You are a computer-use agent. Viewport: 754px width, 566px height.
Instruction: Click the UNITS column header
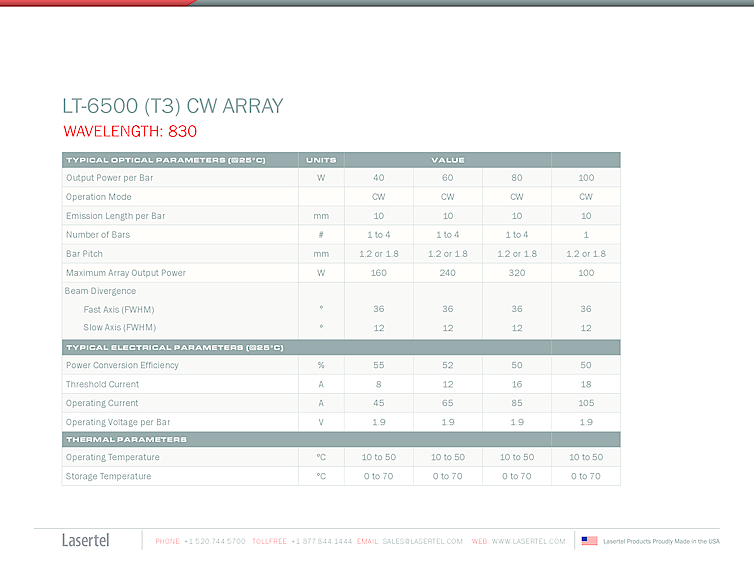click(321, 160)
